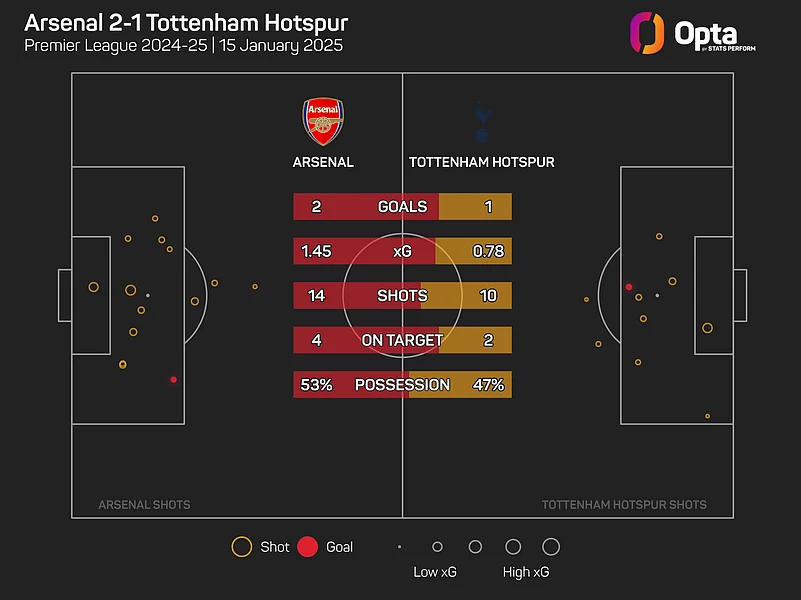Select Tottenham's largest shot circle near goal

pyautogui.click(x=707, y=328)
